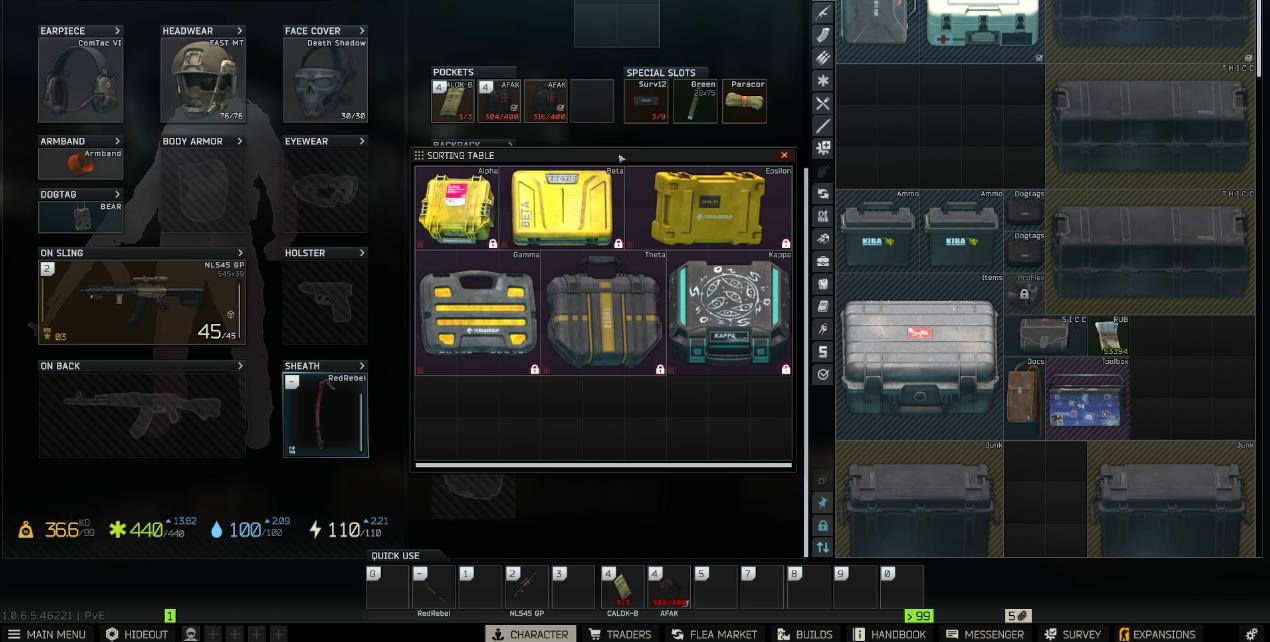Select the Beta secure container
This screenshot has width=1270, height=642.
(562, 209)
